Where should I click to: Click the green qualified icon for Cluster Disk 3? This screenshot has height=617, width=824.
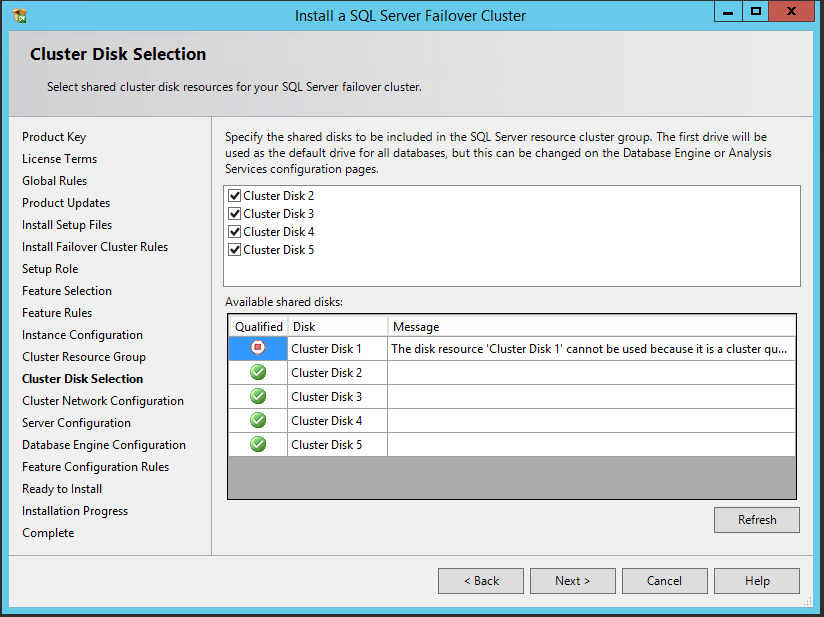coord(258,396)
